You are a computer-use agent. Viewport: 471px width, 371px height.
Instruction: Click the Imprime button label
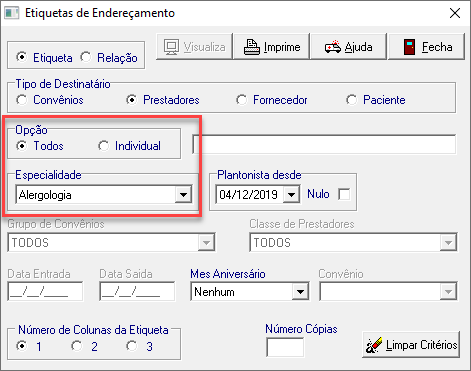pos(282,47)
